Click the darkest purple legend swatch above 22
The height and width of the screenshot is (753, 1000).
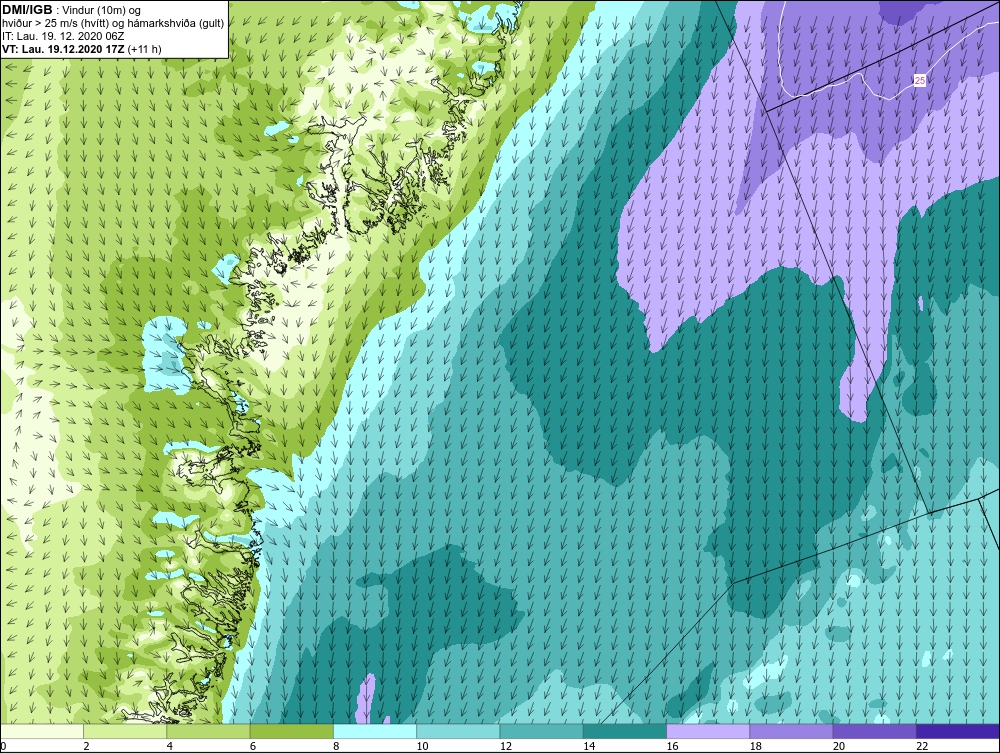958,731
